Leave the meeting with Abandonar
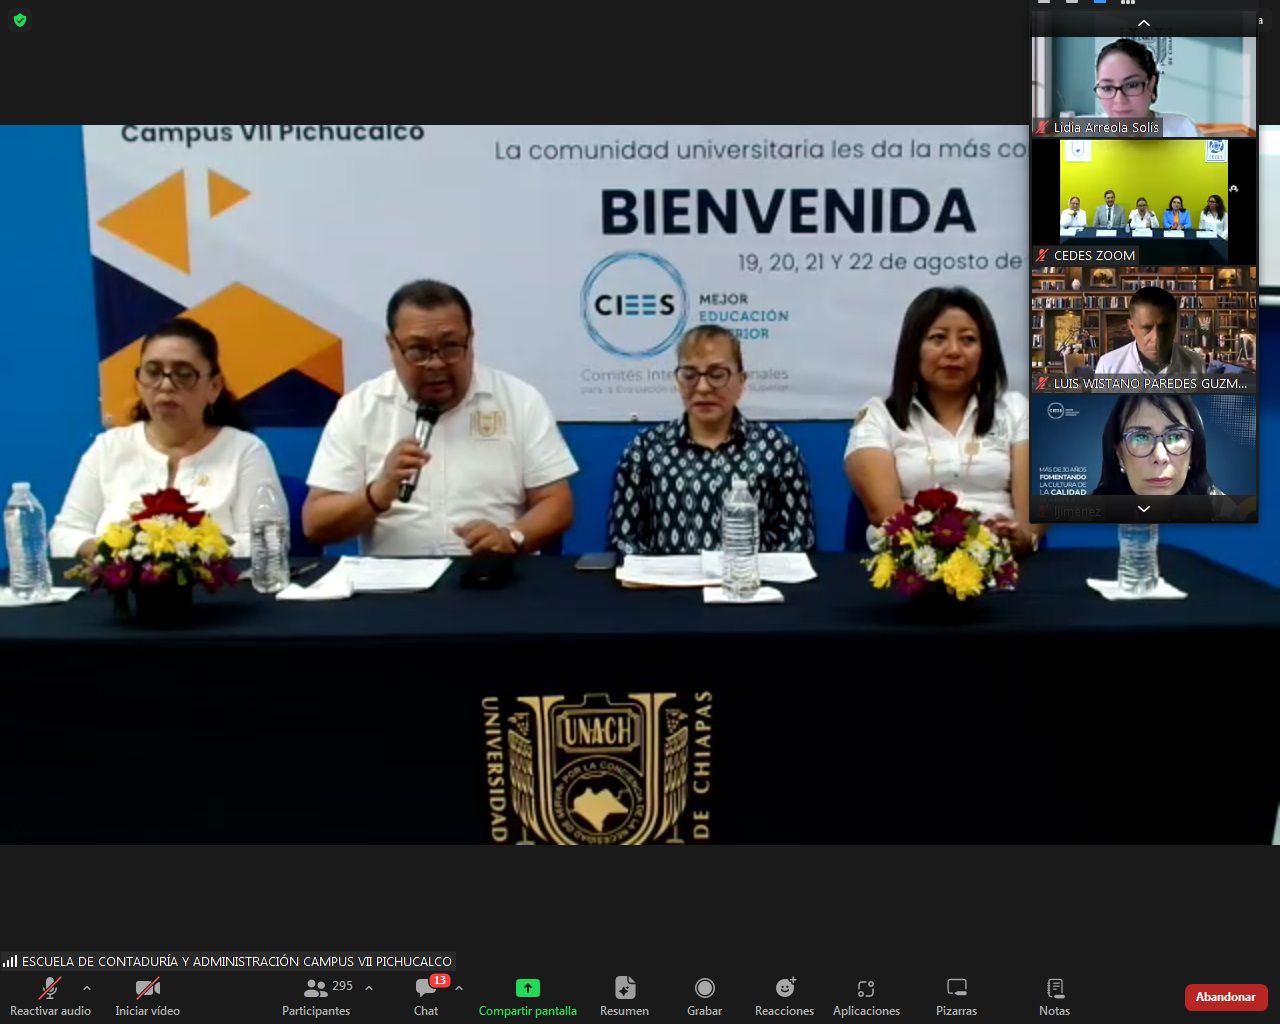The width and height of the screenshot is (1280, 1024). coord(1225,997)
